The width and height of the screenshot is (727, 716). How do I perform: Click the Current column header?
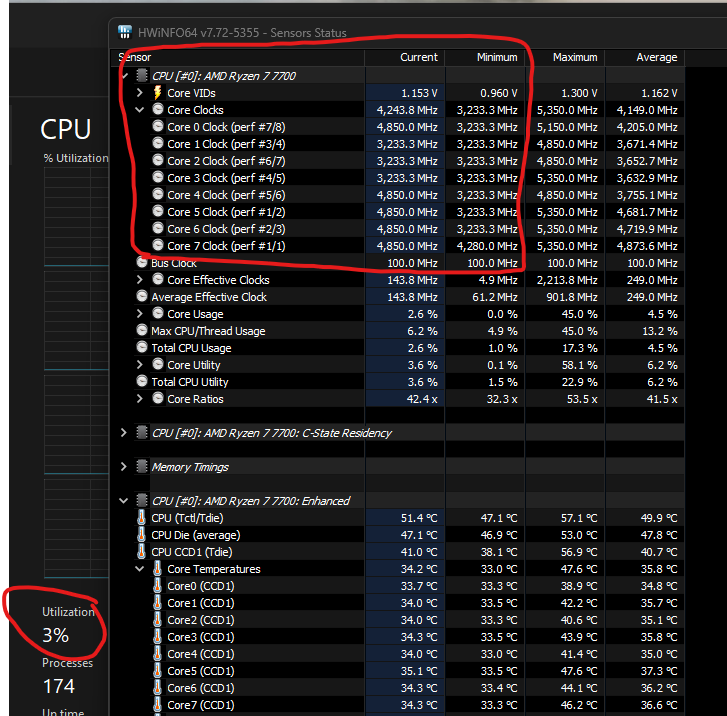click(x=405, y=57)
